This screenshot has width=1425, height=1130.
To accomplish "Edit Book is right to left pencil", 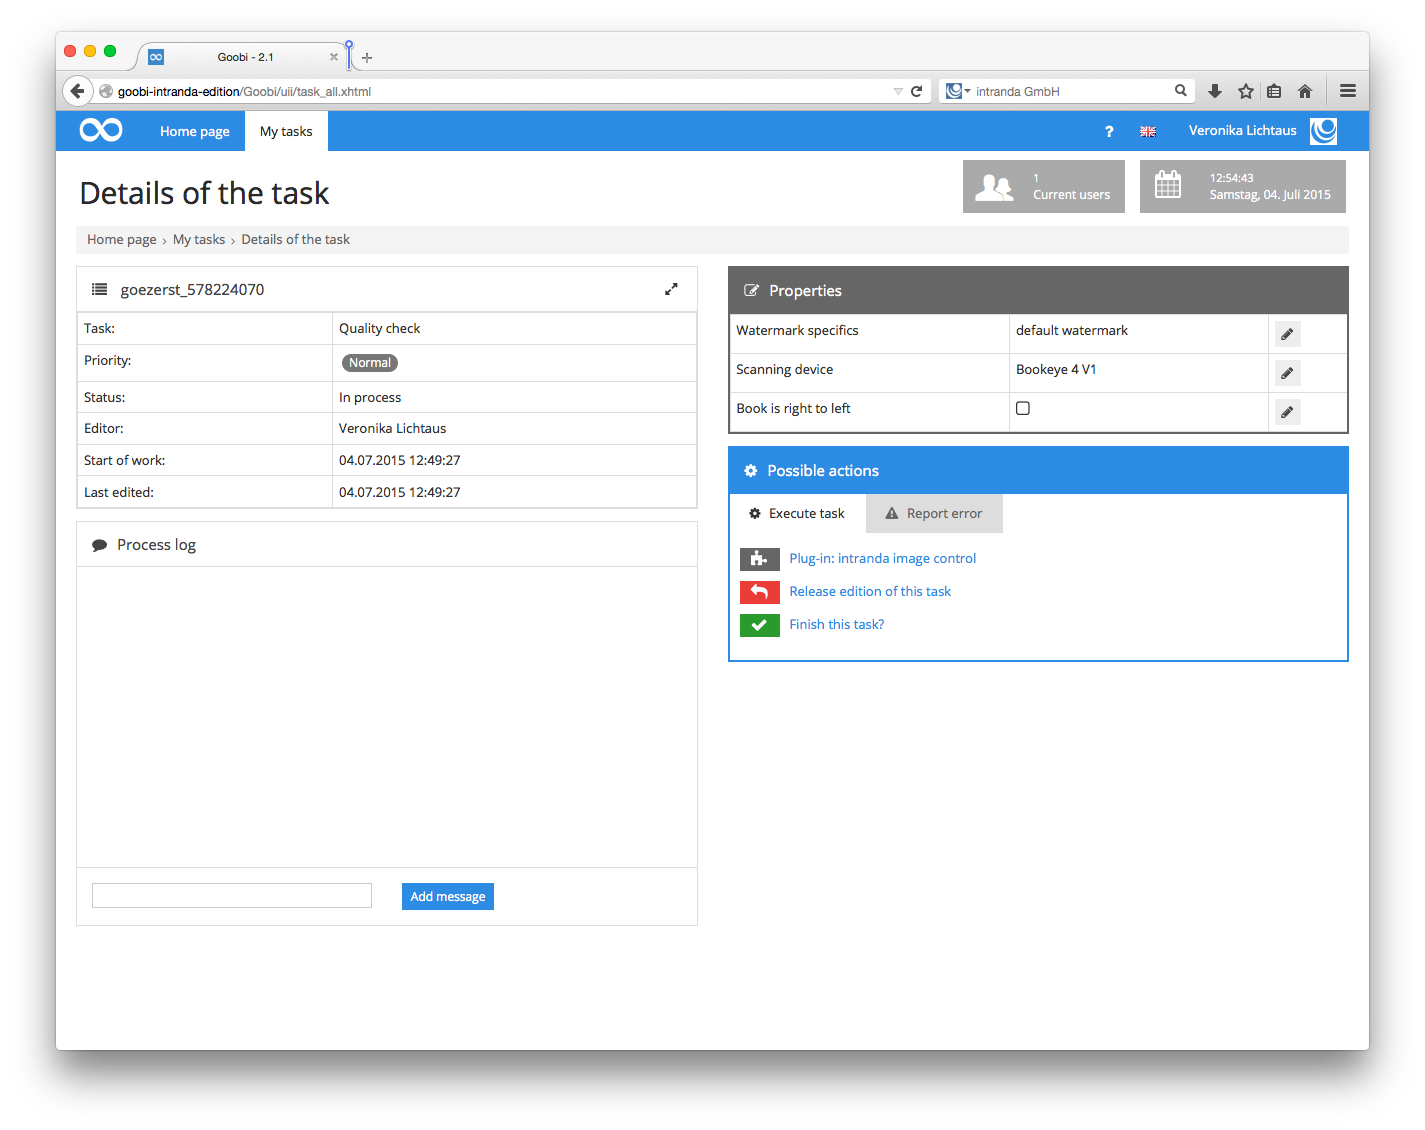I will 1288,412.
